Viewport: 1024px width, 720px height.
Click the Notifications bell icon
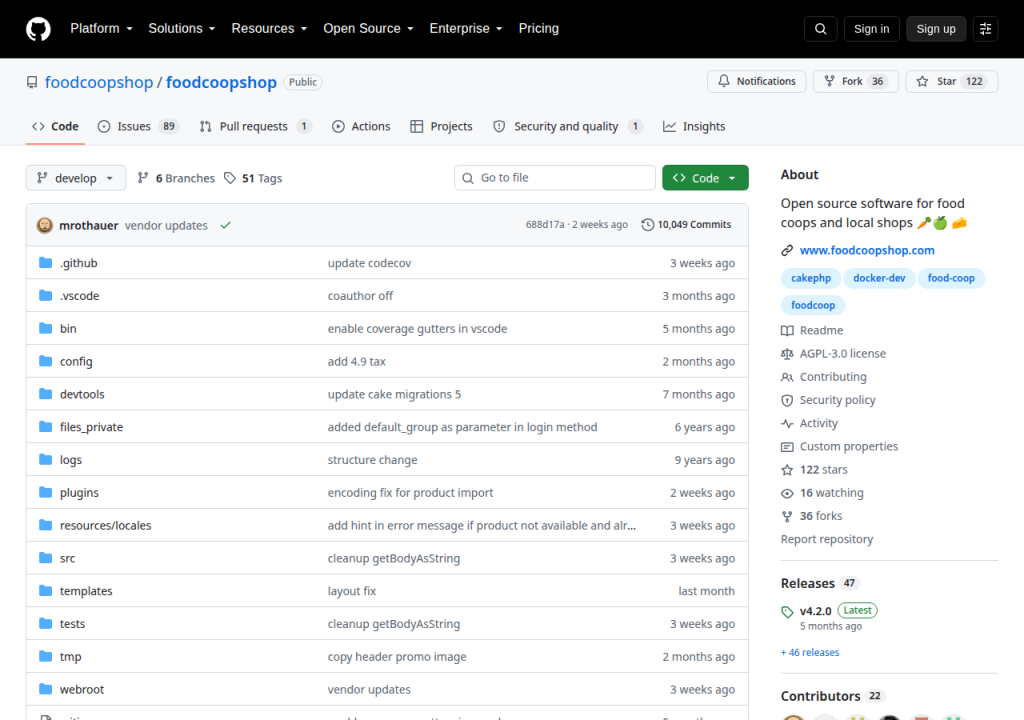[724, 81]
